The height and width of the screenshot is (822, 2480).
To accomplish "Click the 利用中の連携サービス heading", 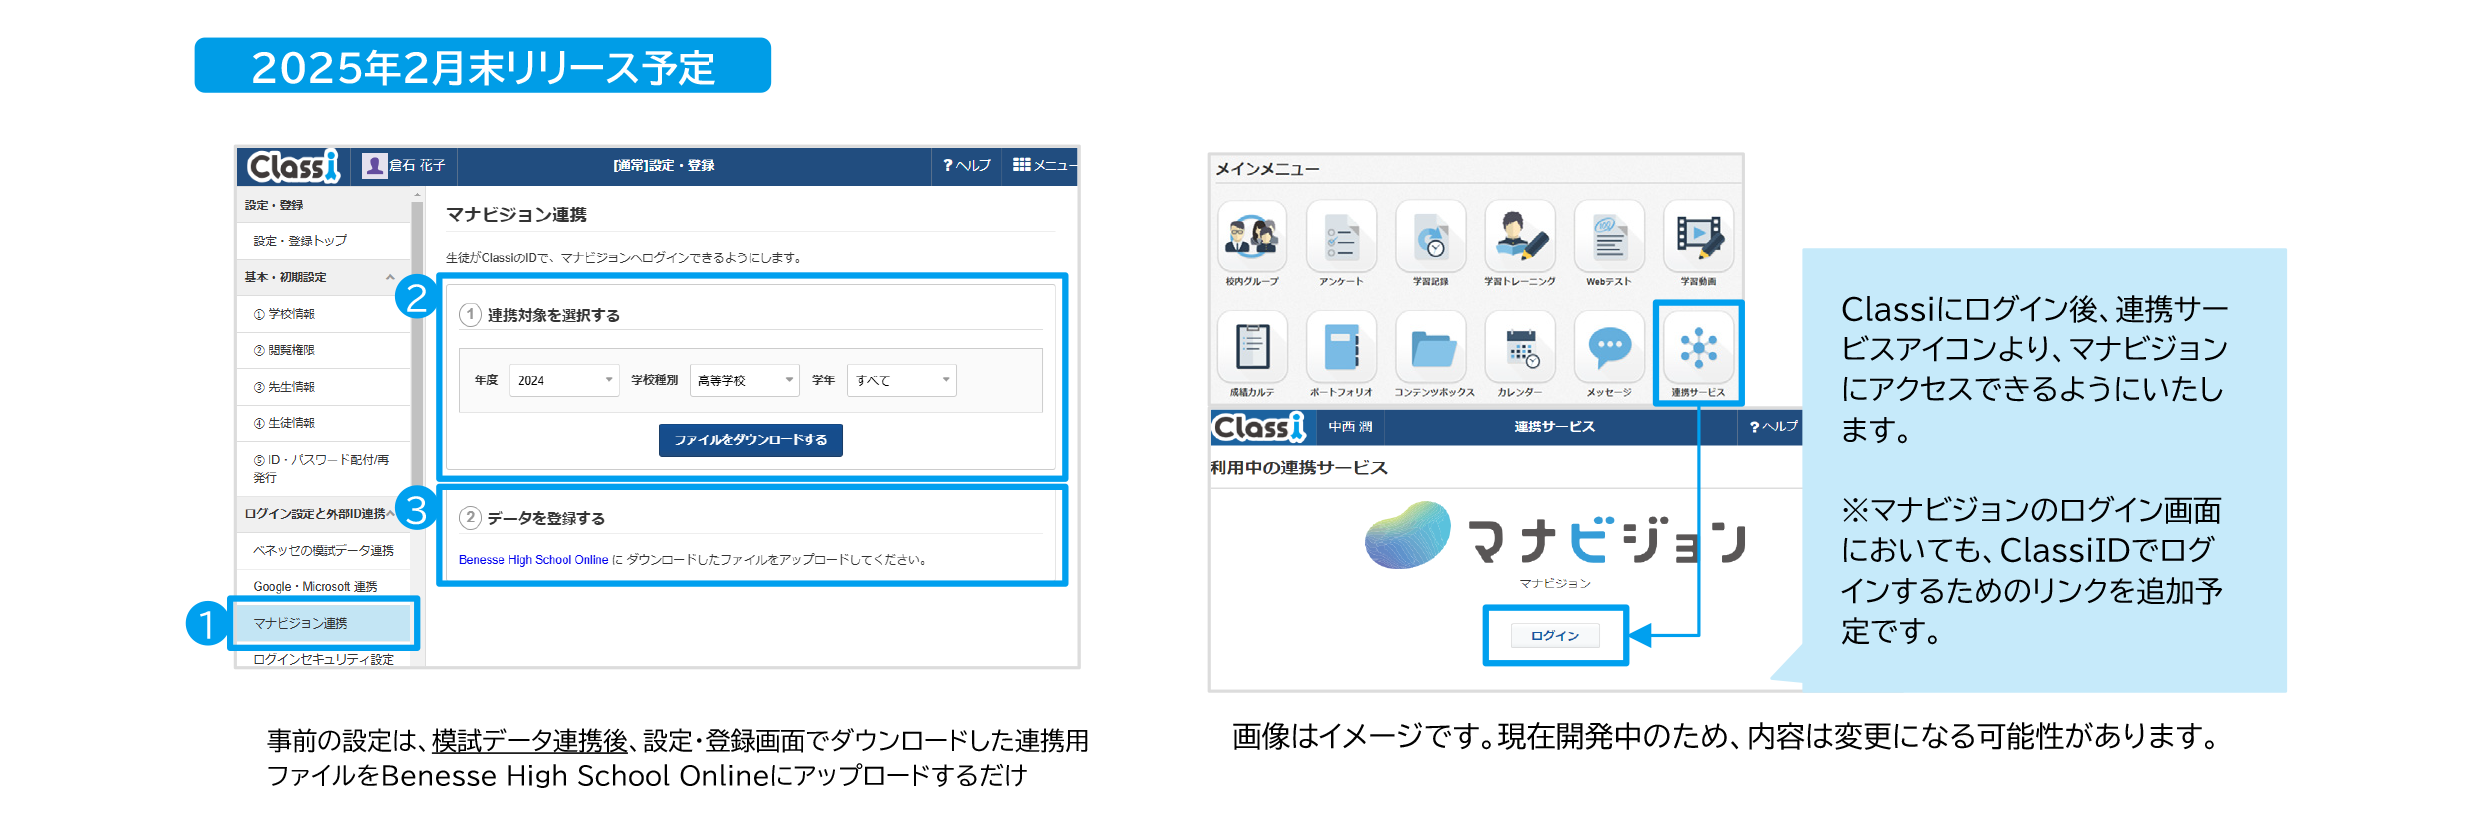I will pos(1299,468).
